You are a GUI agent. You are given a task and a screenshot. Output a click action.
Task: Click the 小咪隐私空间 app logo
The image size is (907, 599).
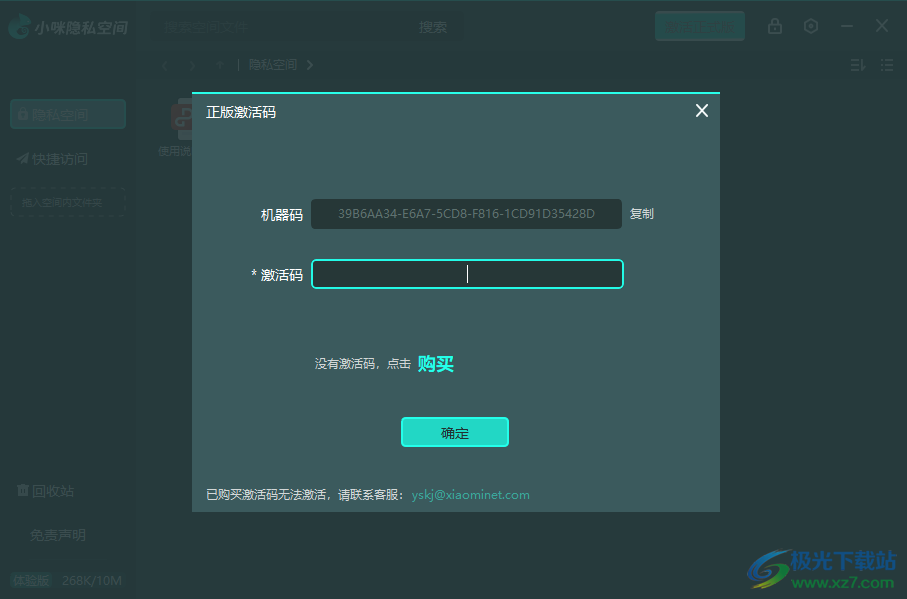[x=18, y=26]
